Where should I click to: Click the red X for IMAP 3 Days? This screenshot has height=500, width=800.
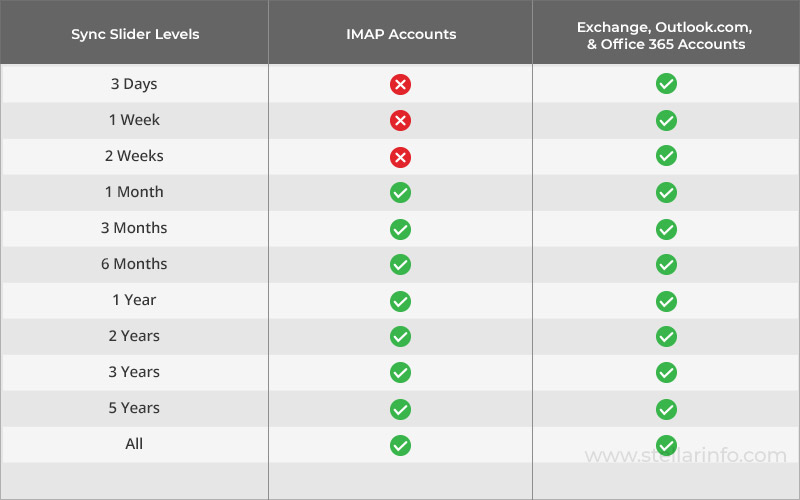click(400, 84)
